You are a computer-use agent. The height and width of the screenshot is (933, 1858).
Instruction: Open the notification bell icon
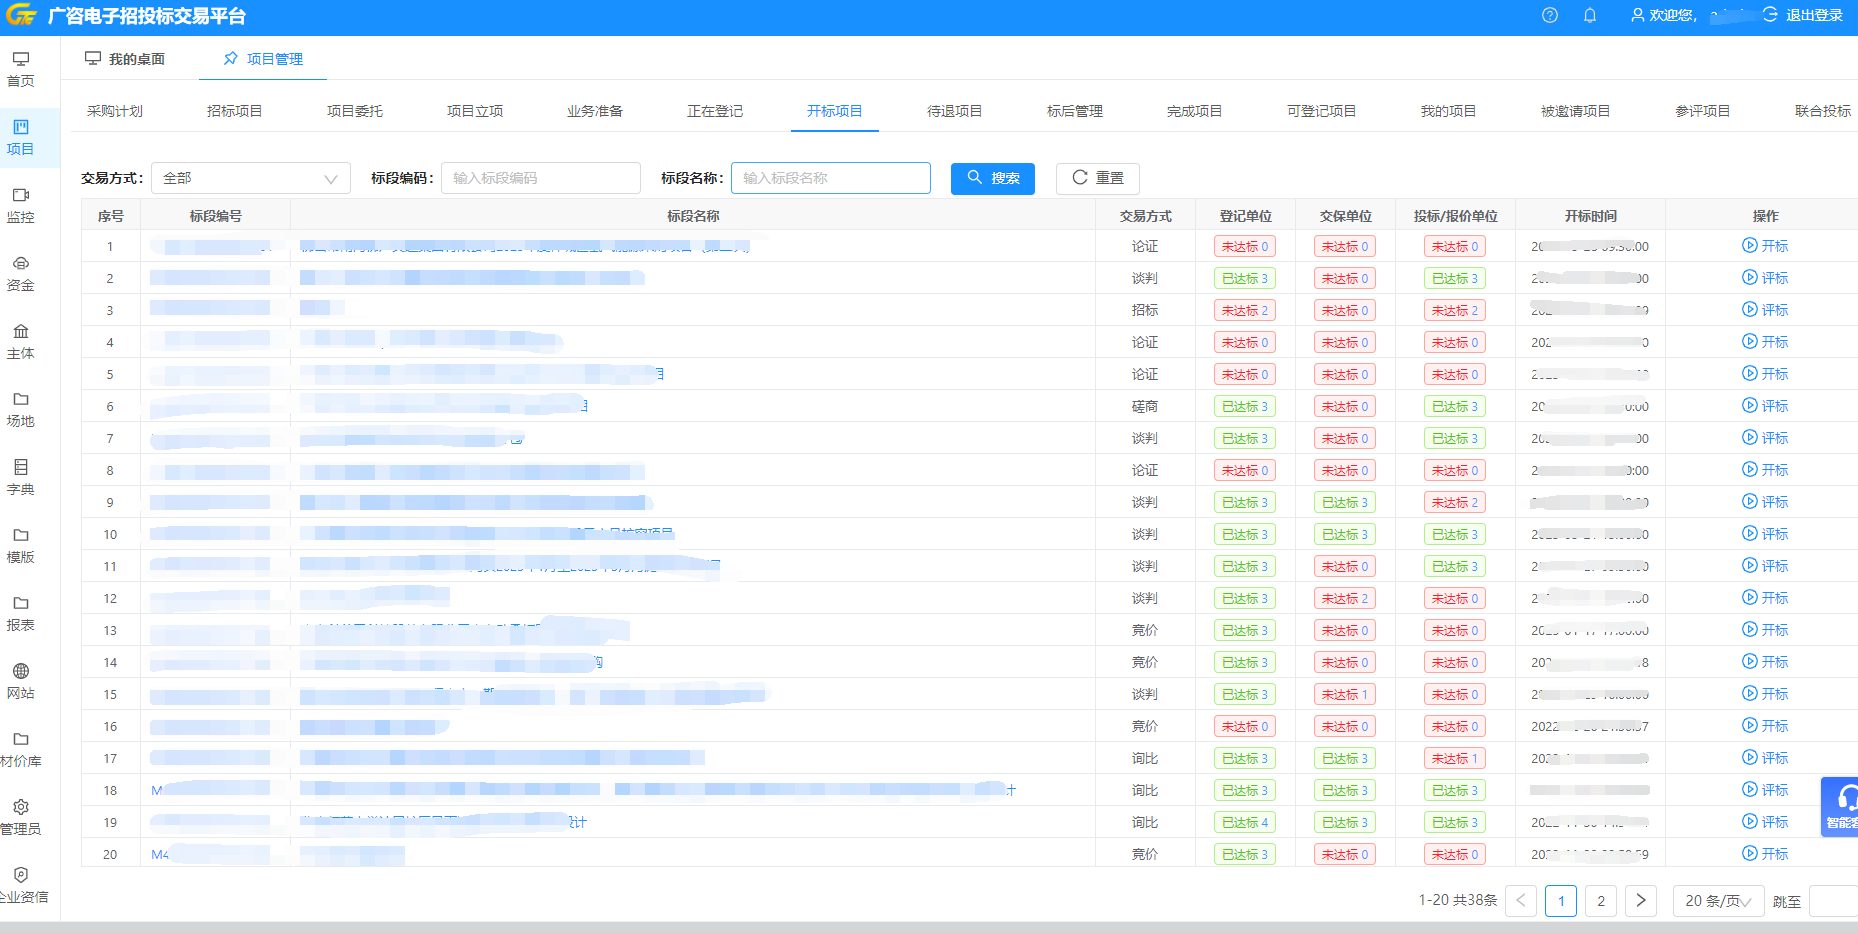pyautogui.click(x=1590, y=15)
